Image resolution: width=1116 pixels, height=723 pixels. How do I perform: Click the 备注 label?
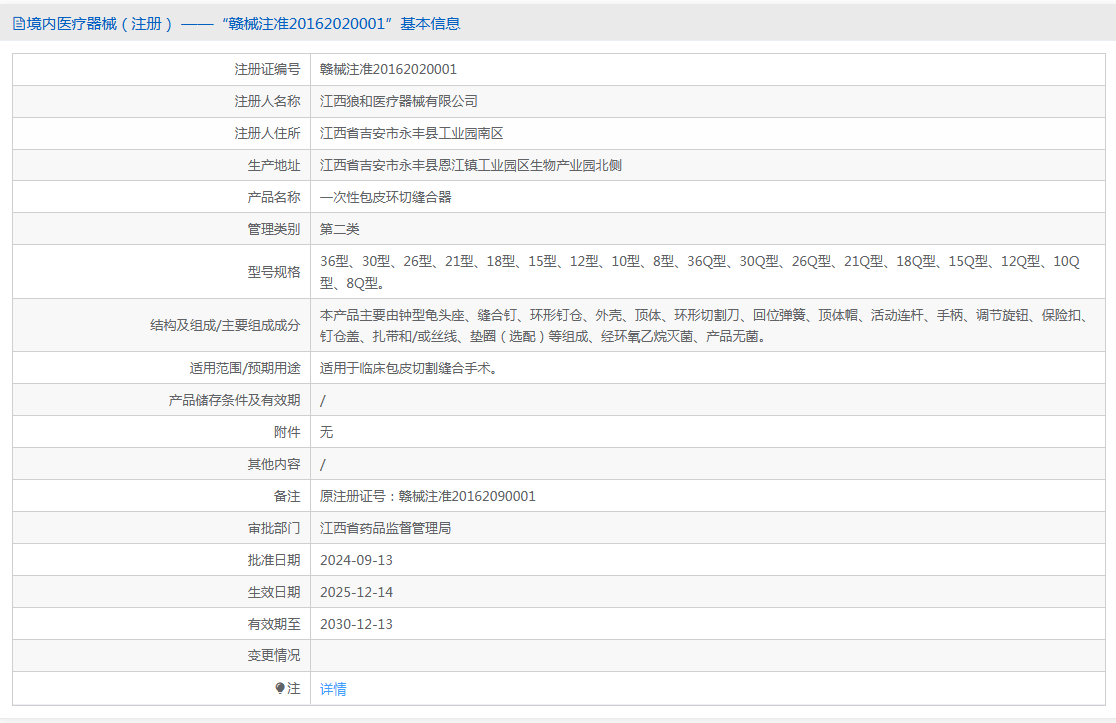[287, 496]
